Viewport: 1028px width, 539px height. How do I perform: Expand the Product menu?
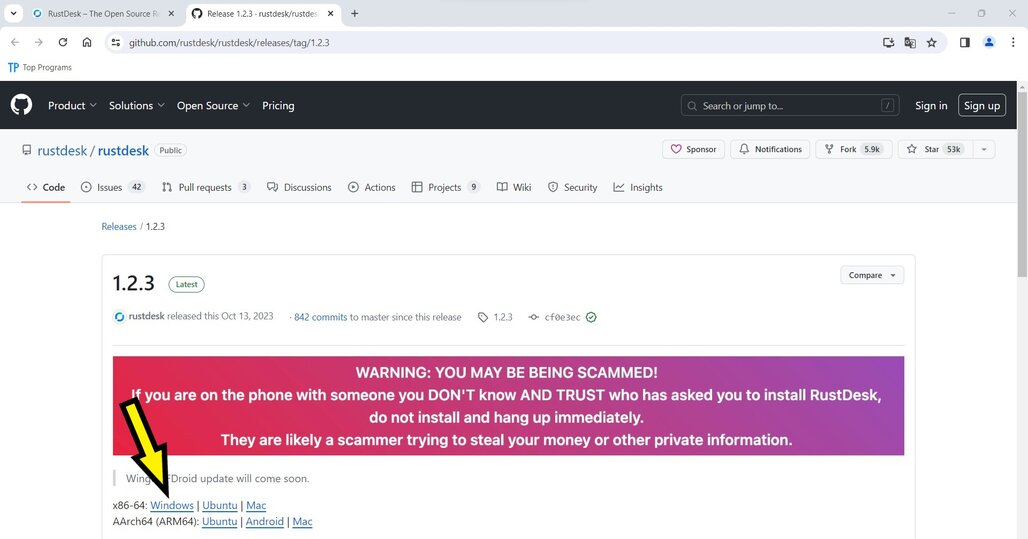tap(72, 106)
